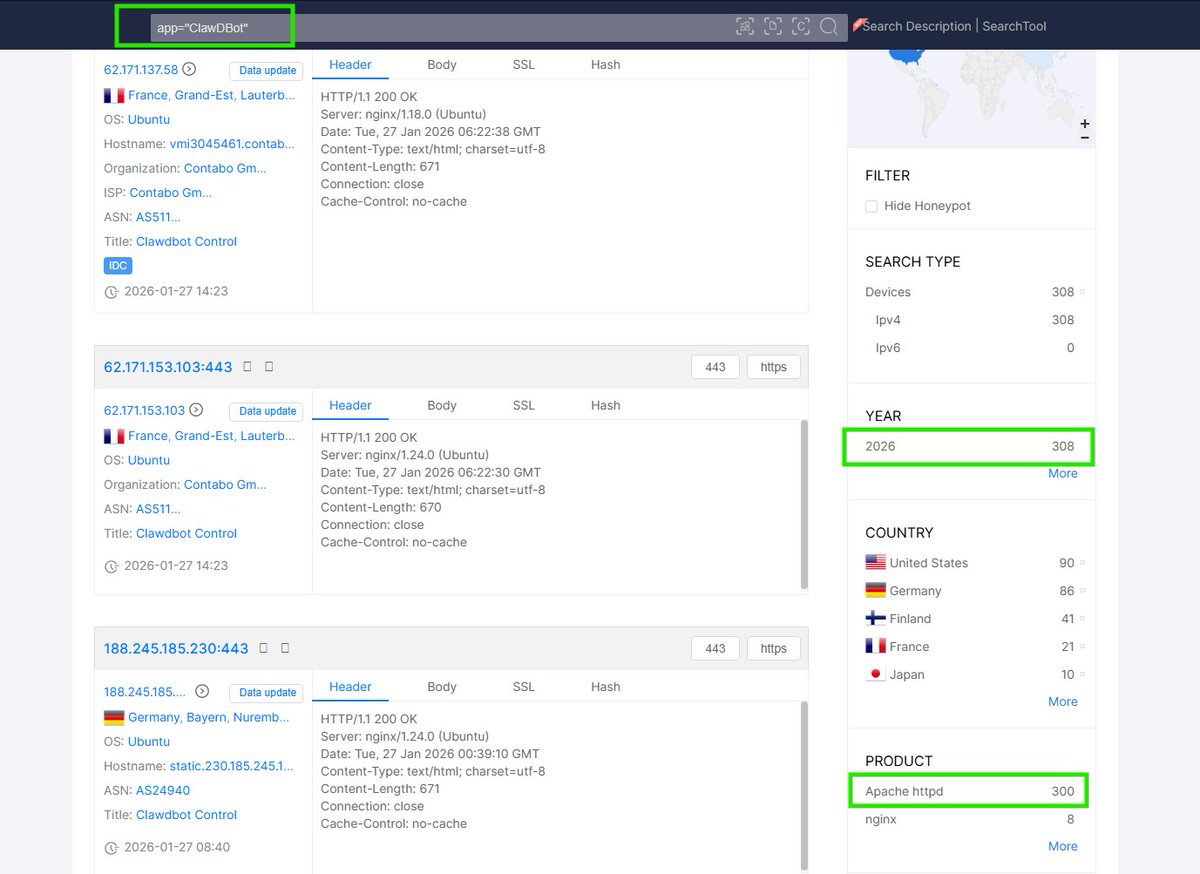
Task: Click the AS24940 ASN link
Action: 163,790
